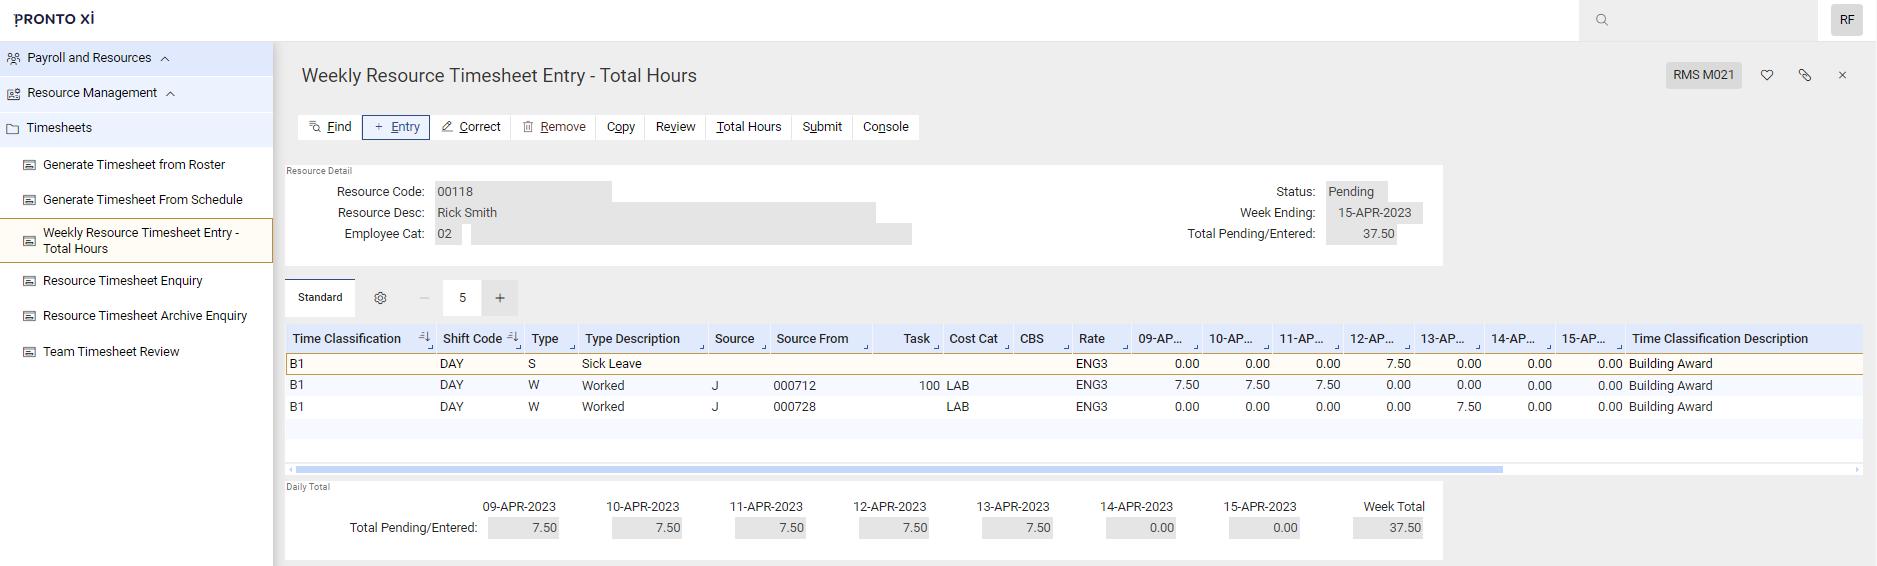Image resolution: width=1877 pixels, height=566 pixels.
Task: Open the table settings gear icon
Action: coord(380,298)
